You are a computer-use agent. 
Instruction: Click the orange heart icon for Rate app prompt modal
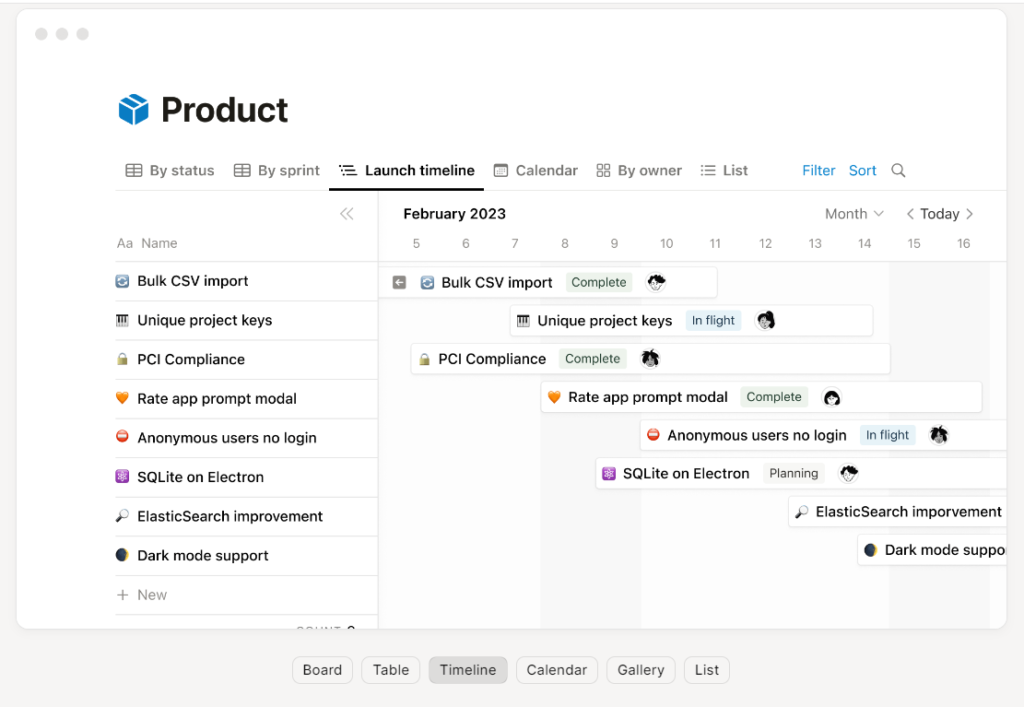(122, 398)
